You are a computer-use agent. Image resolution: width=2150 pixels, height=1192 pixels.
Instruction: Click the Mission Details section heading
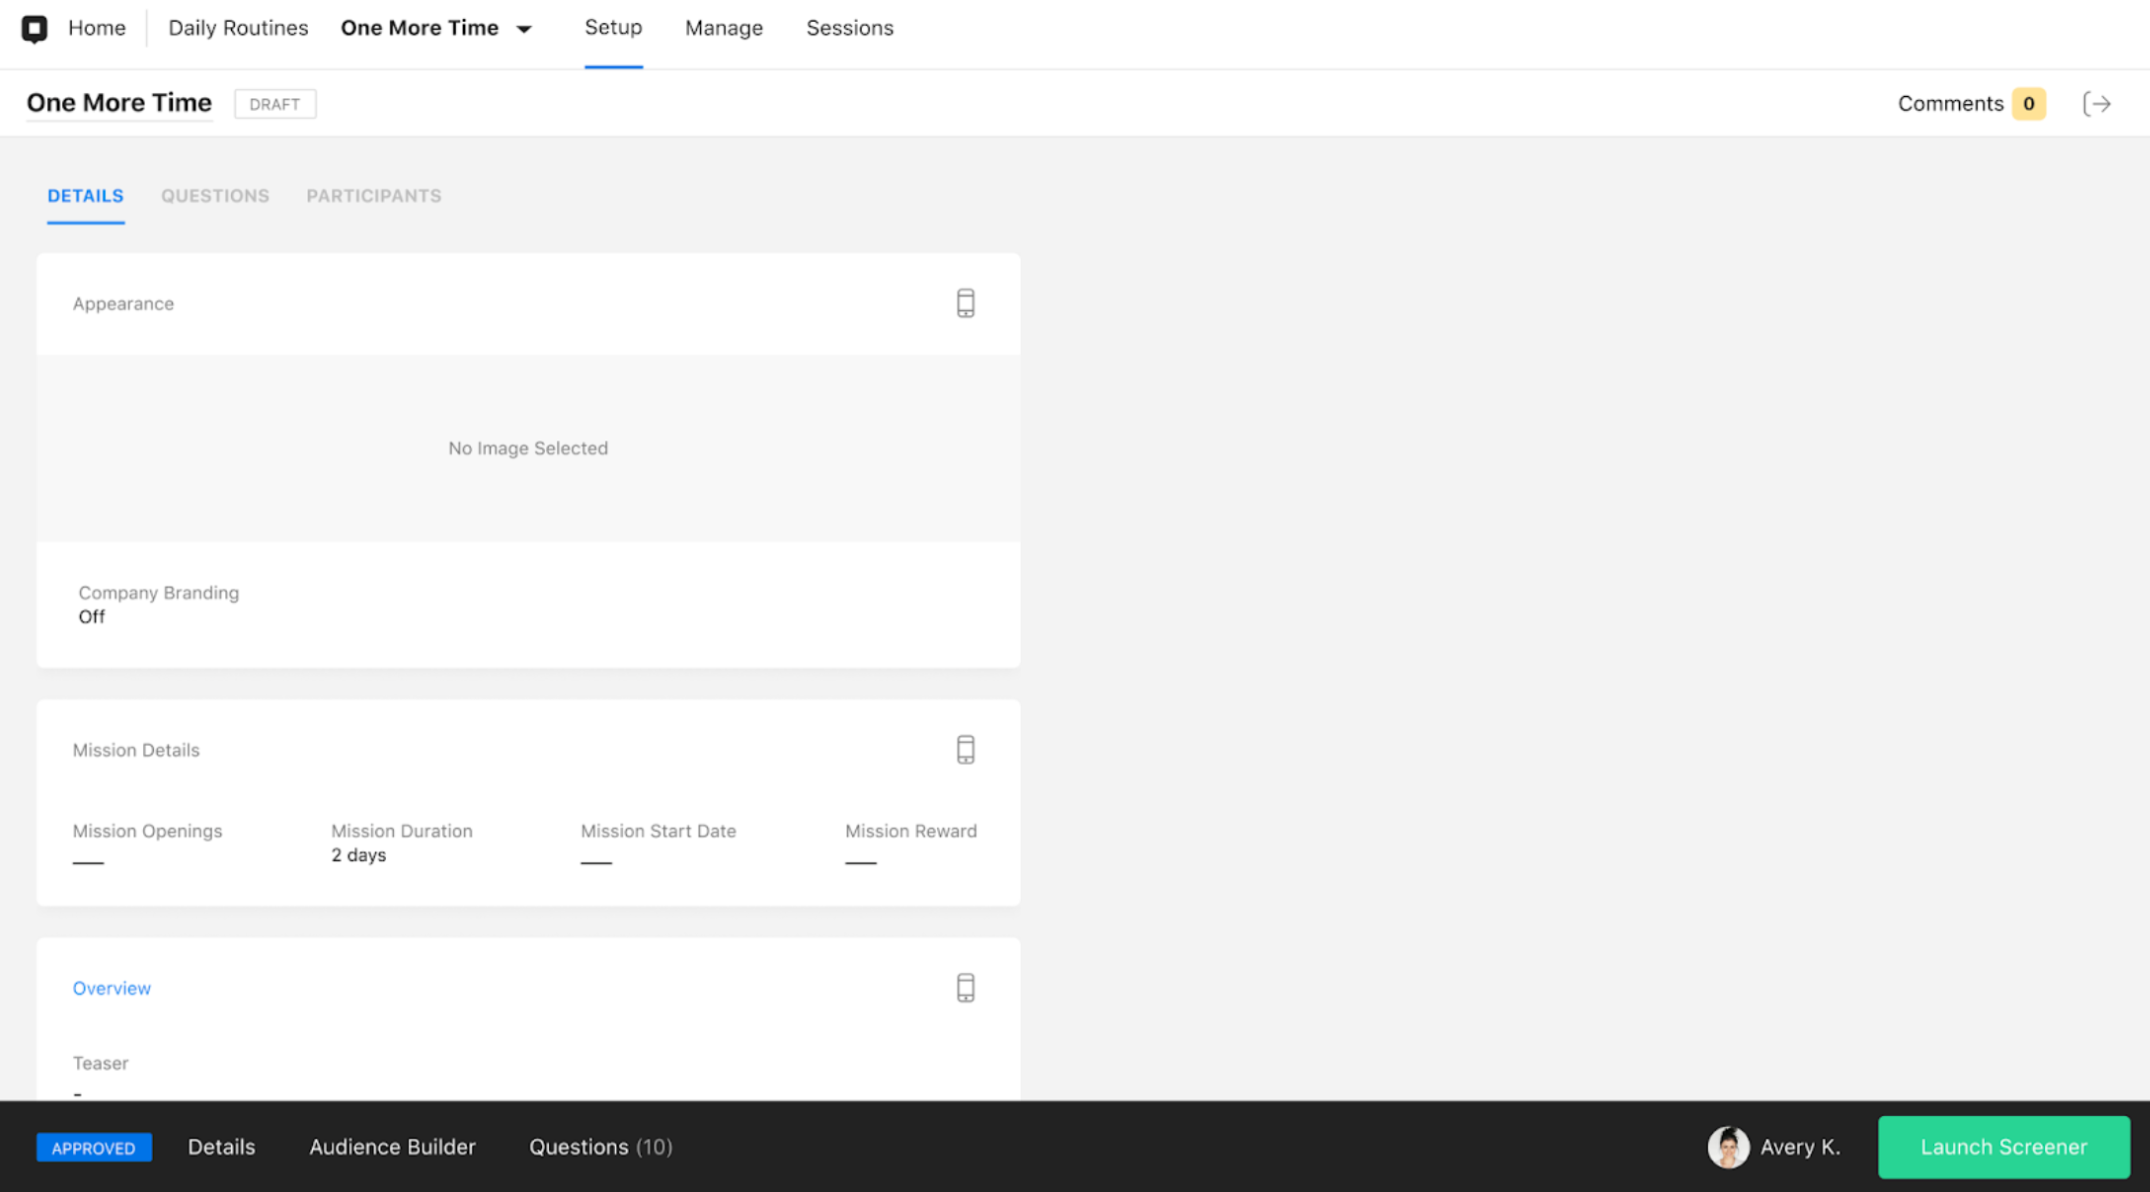136,750
